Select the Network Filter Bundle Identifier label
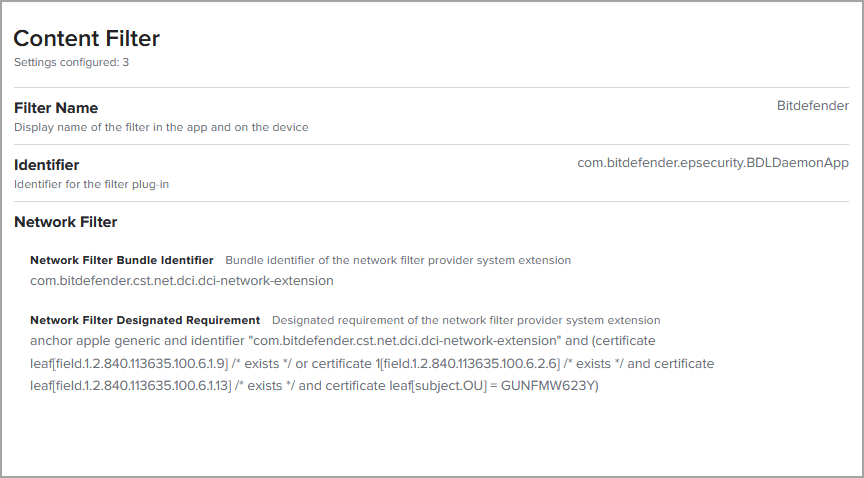The image size is (864, 478). click(122, 260)
